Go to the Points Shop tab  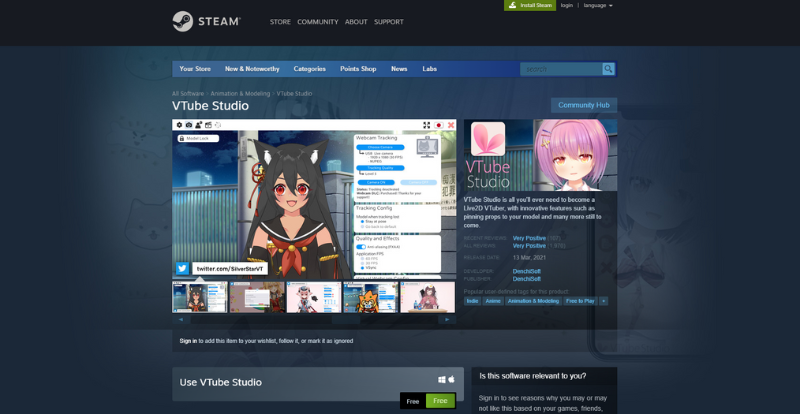tap(358, 69)
